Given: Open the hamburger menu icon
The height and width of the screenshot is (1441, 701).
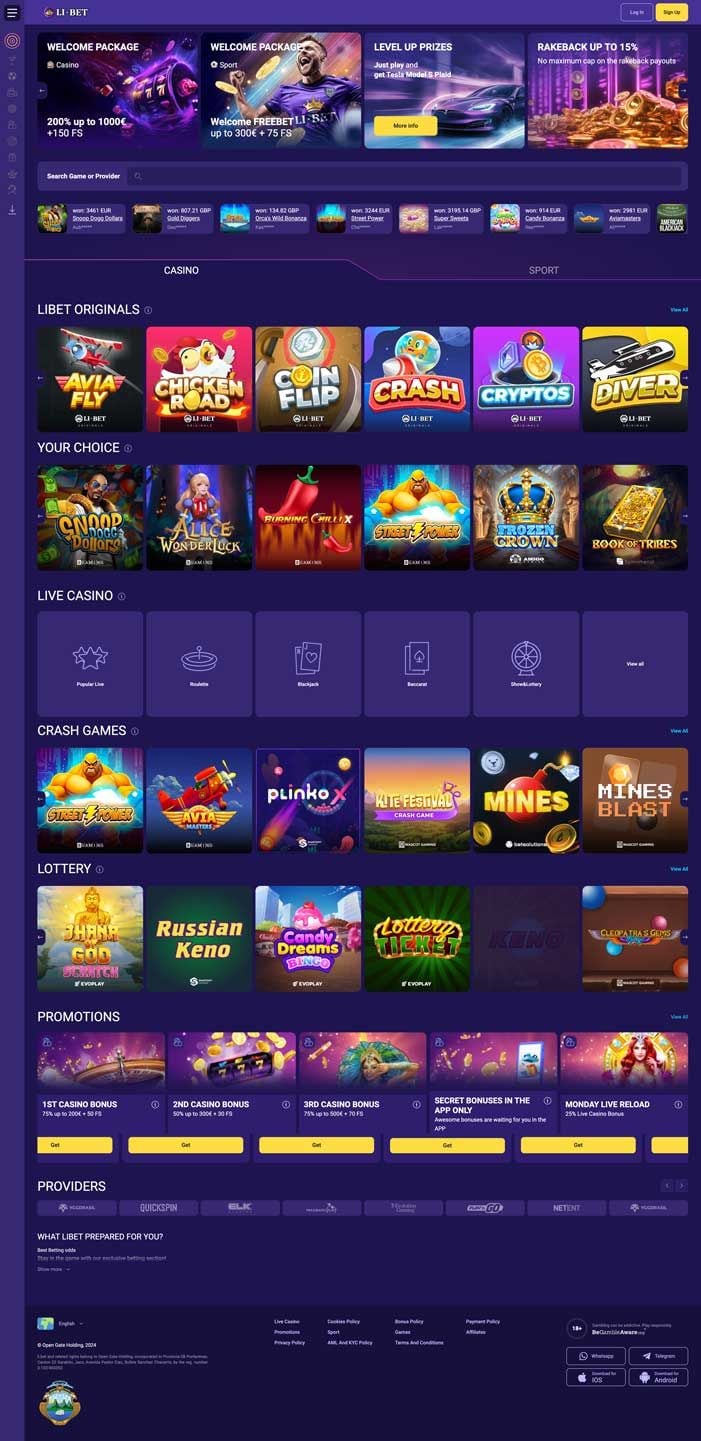Looking at the screenshot, I should tap(12, 13).
